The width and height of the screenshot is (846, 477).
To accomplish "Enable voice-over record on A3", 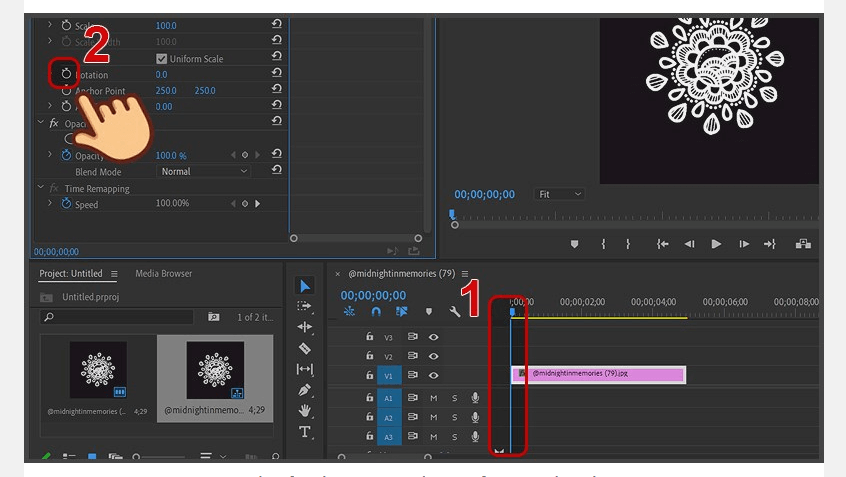I will [475, 436].
